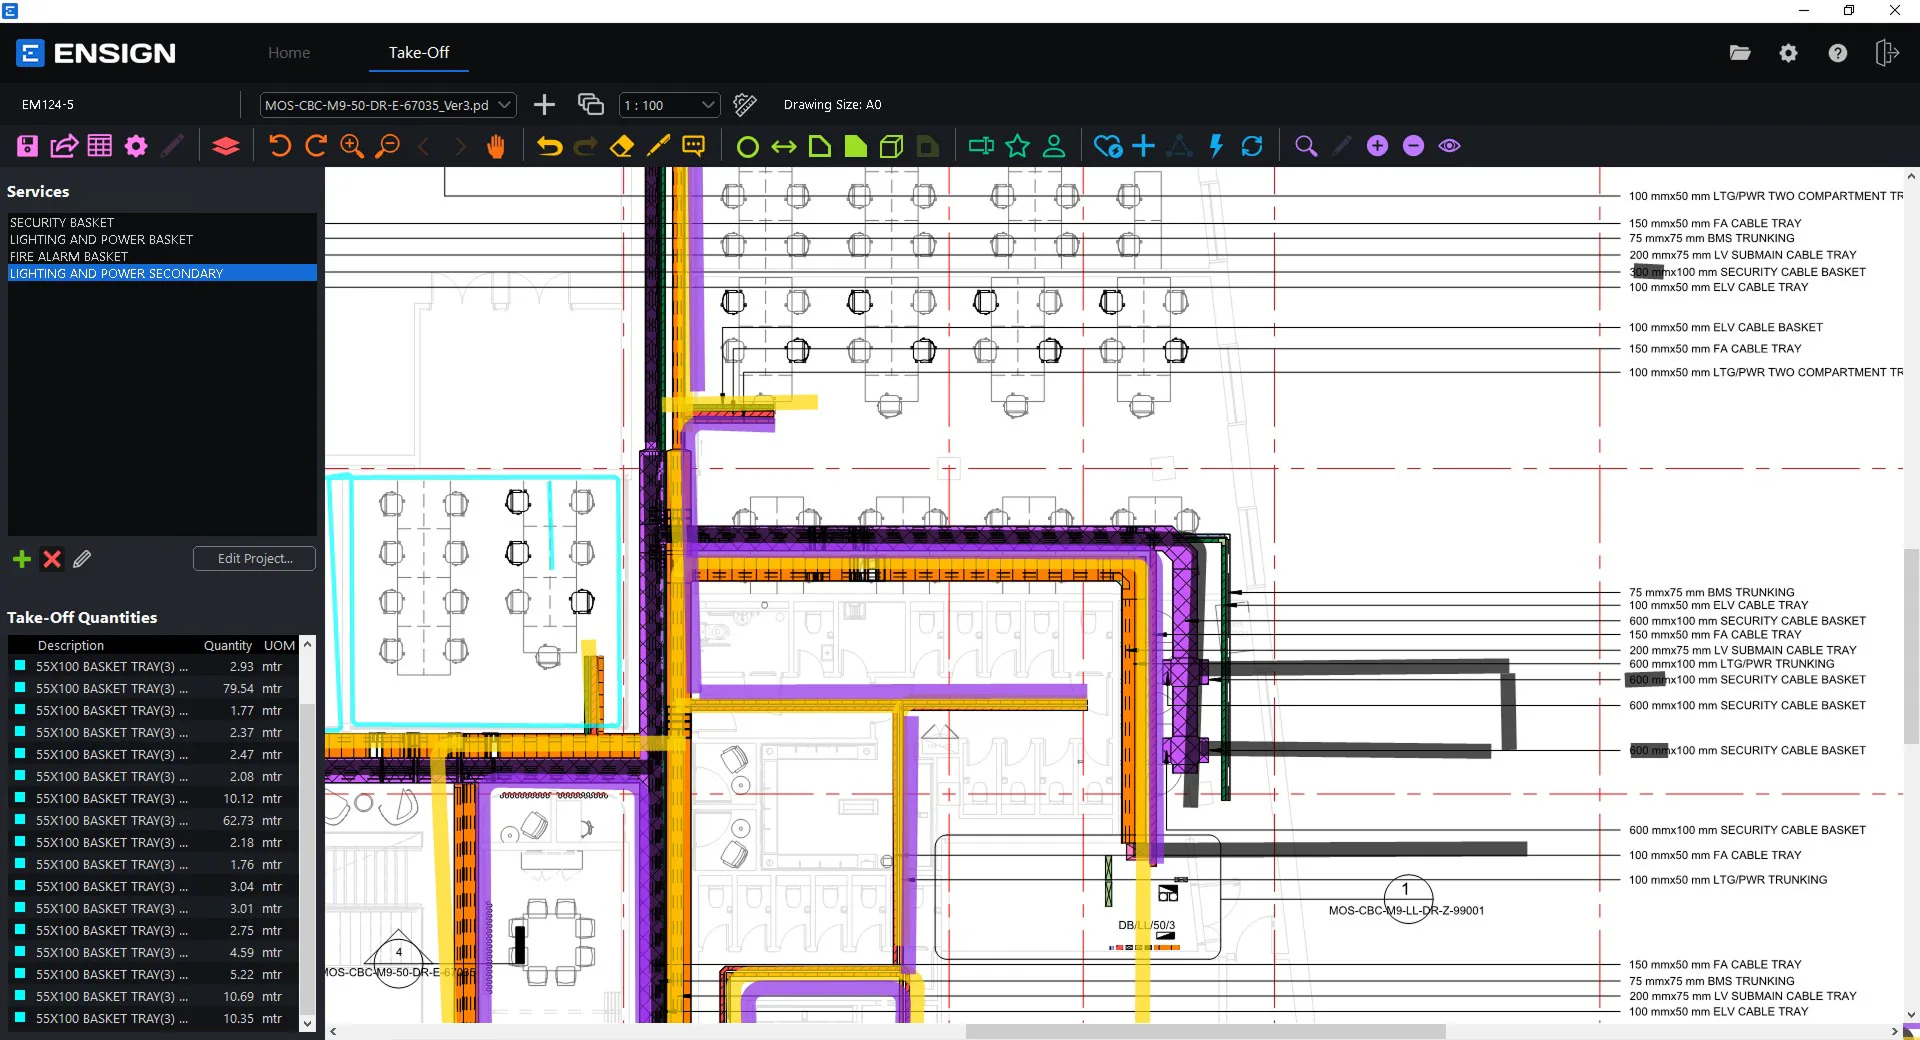The height and width of the screenshot is (1040, 1920).
Task: Click the yellow undo arrow
Action: coord(549,146)
